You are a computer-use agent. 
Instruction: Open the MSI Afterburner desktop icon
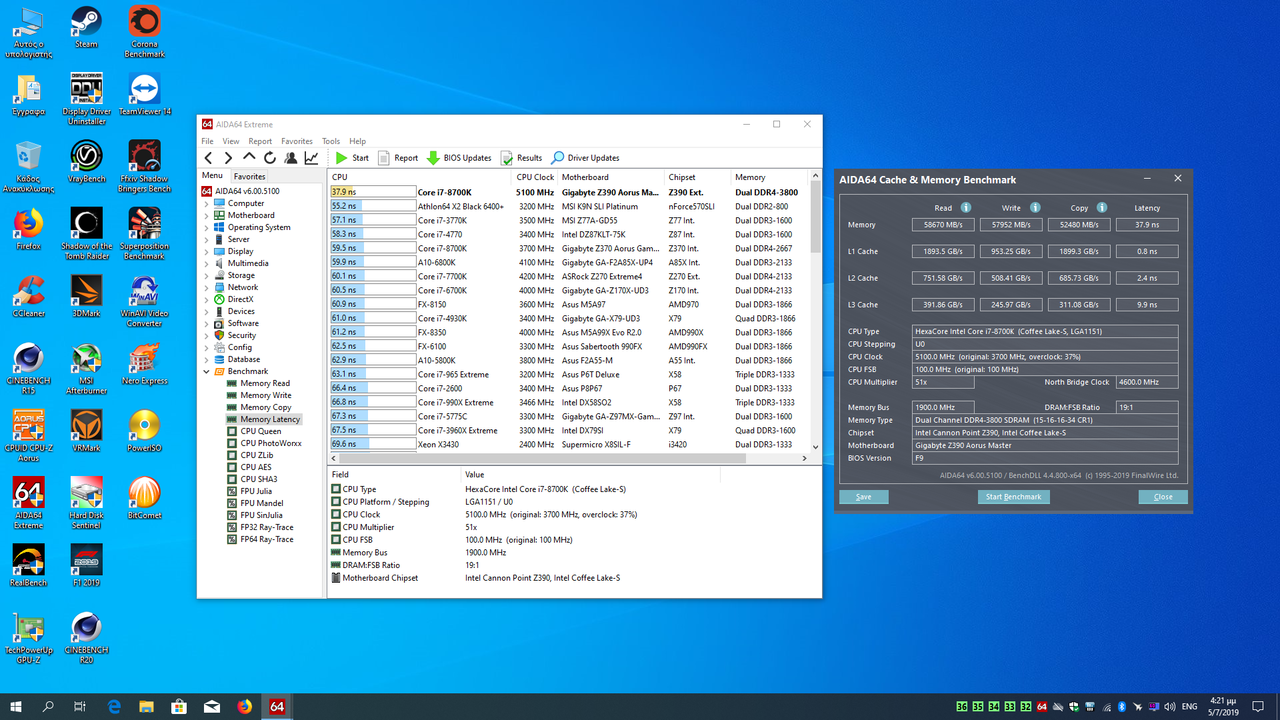(86, 369)
